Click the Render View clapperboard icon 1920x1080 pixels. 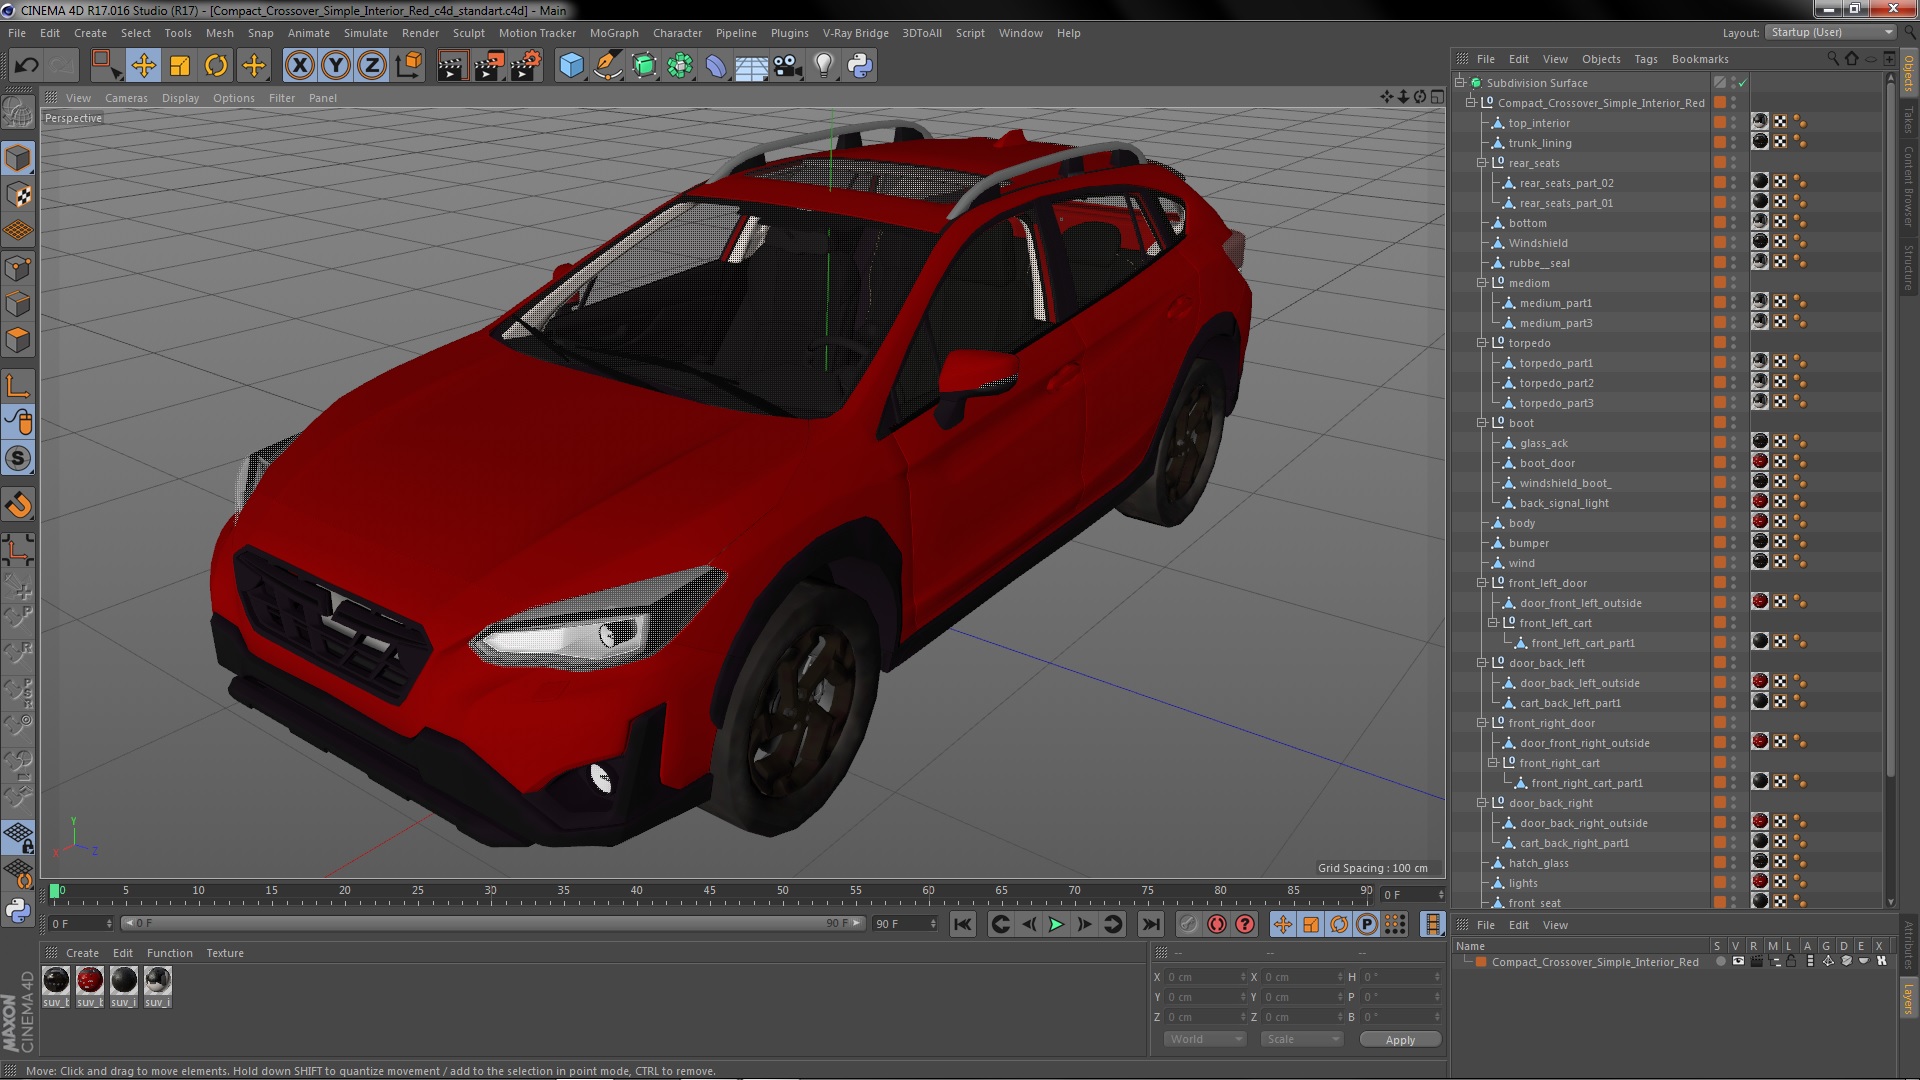coord(451,66)
